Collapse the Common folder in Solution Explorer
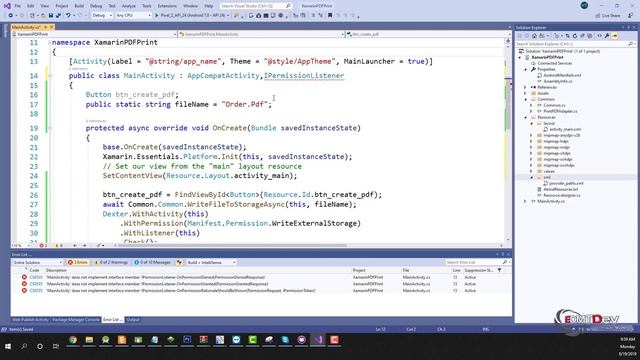This screenshot has height=360, width=640. click(525, 99)
